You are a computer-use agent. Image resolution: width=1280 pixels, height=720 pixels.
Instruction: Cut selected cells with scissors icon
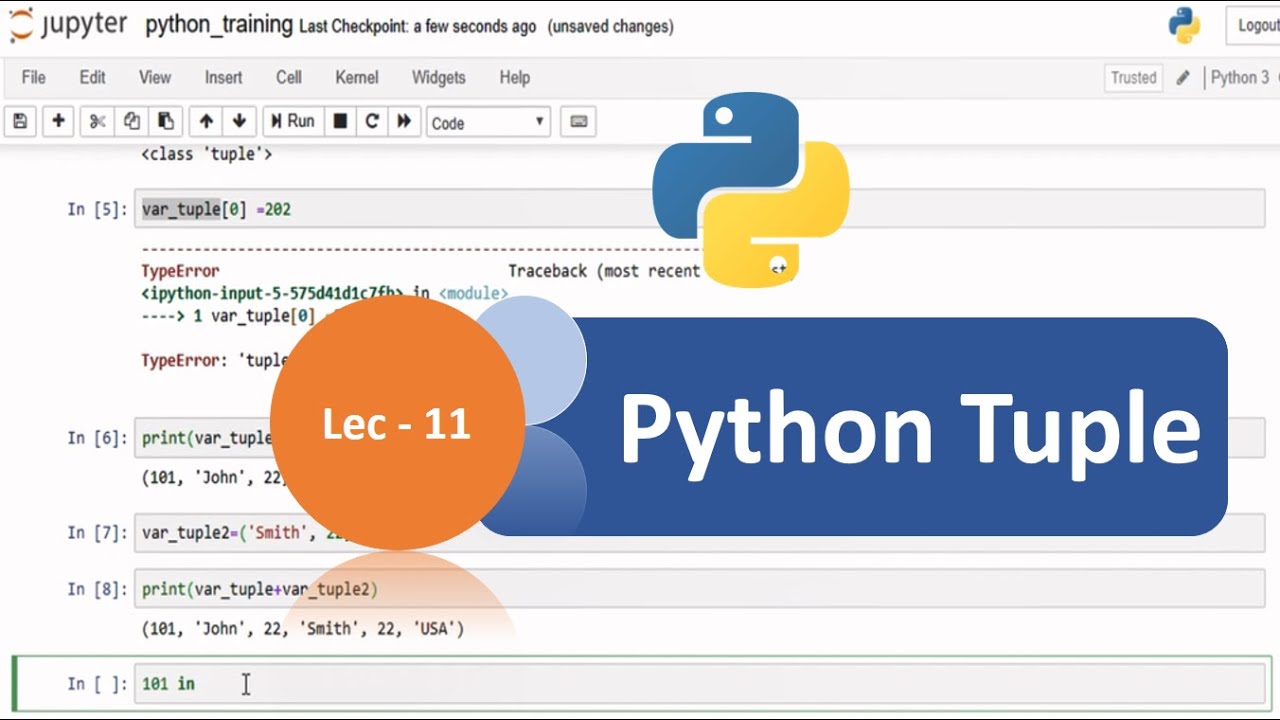pos(97,121)
